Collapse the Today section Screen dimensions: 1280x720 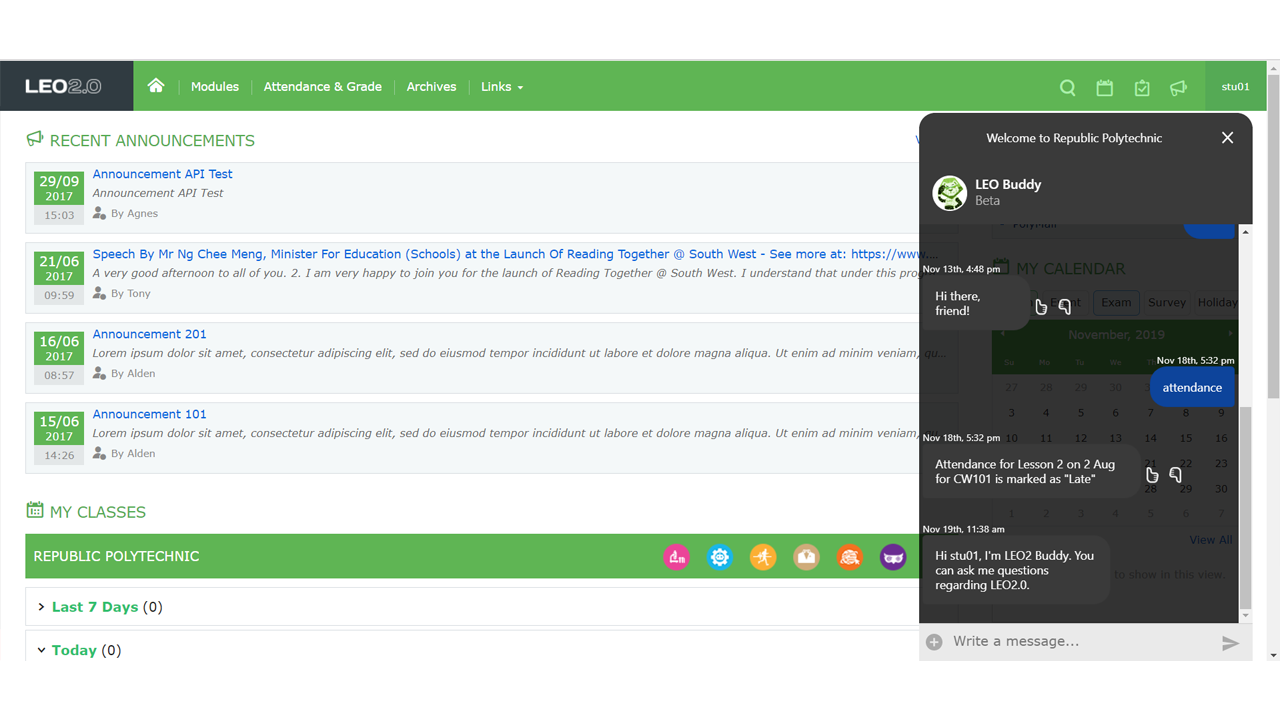[x=73, y=650]
